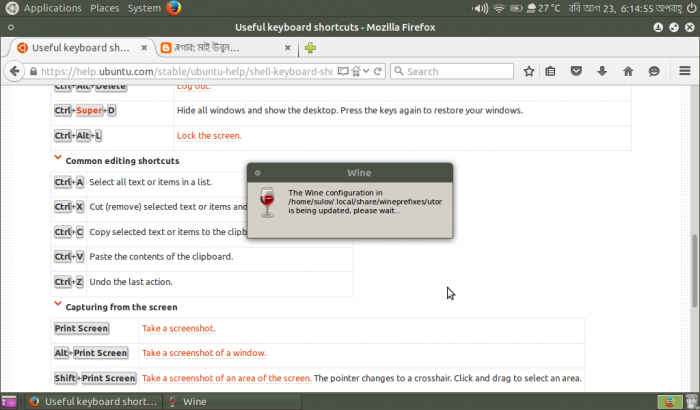The width and height of the screenshot is (700, 410).
Task: Click the Print Screen key label
Action: (x=81, y=328)
